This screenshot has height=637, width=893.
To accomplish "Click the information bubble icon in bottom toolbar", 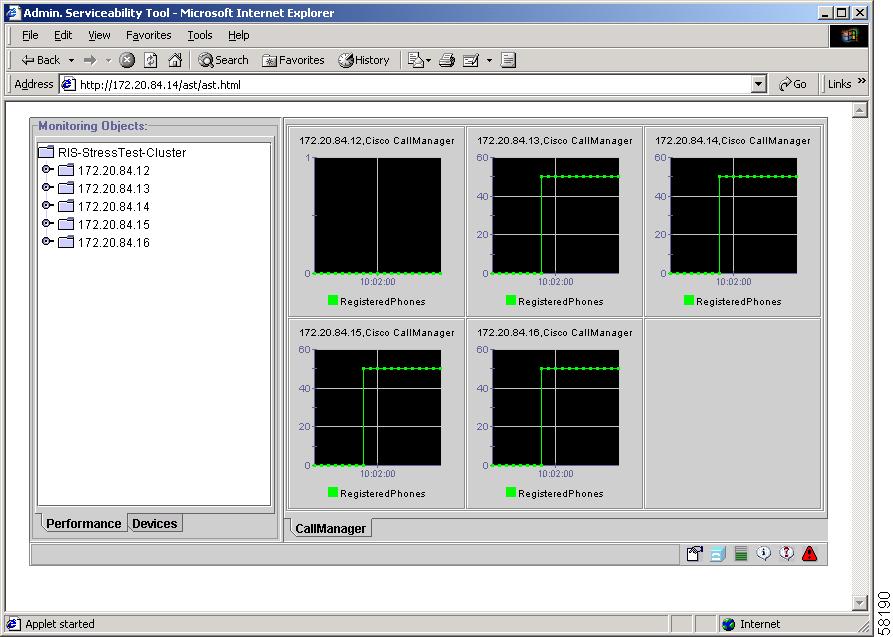I will click(x=764, y=553).
